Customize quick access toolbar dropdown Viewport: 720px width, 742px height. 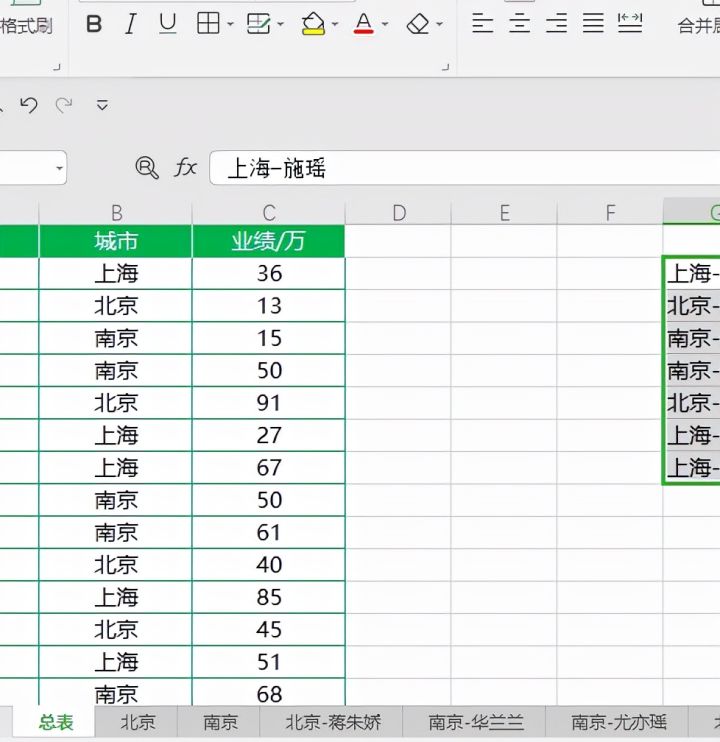coord(102,105)
